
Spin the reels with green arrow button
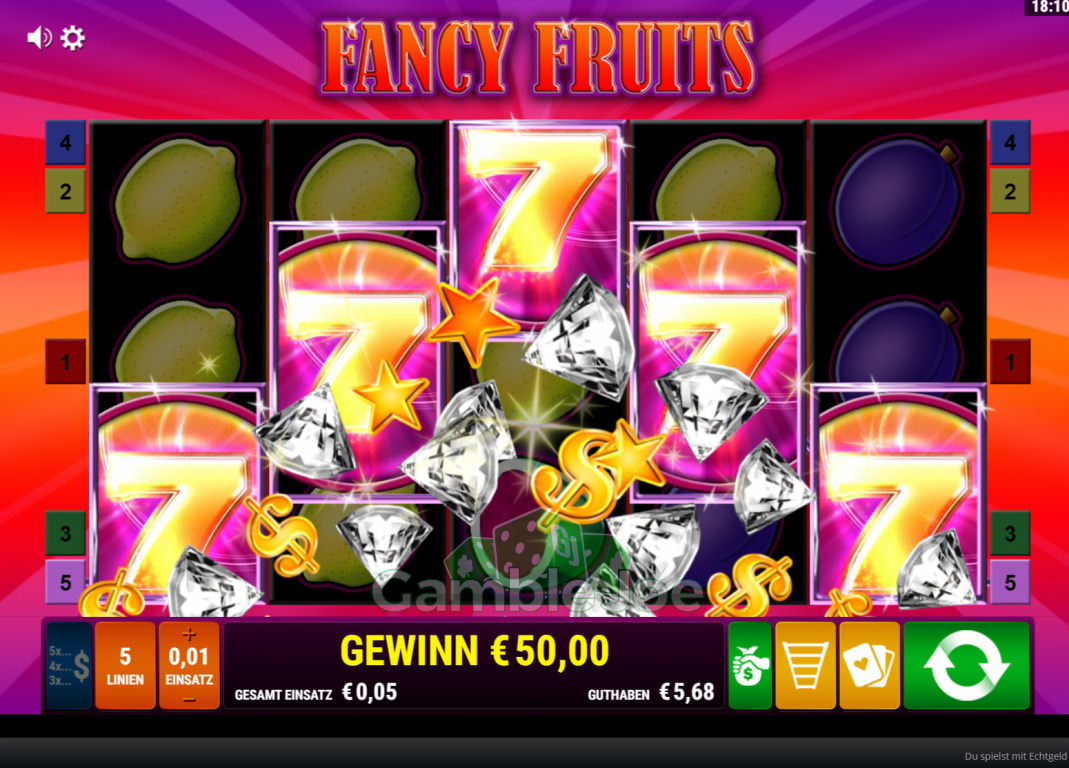966,665
